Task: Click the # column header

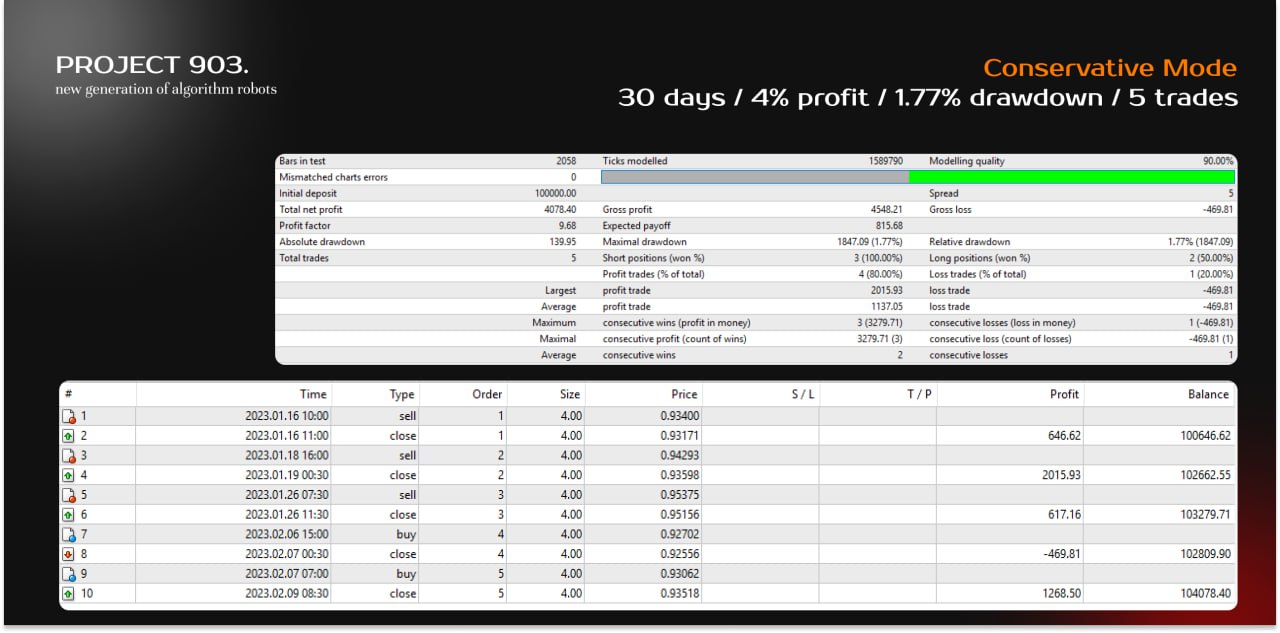Action: point(67,394)
